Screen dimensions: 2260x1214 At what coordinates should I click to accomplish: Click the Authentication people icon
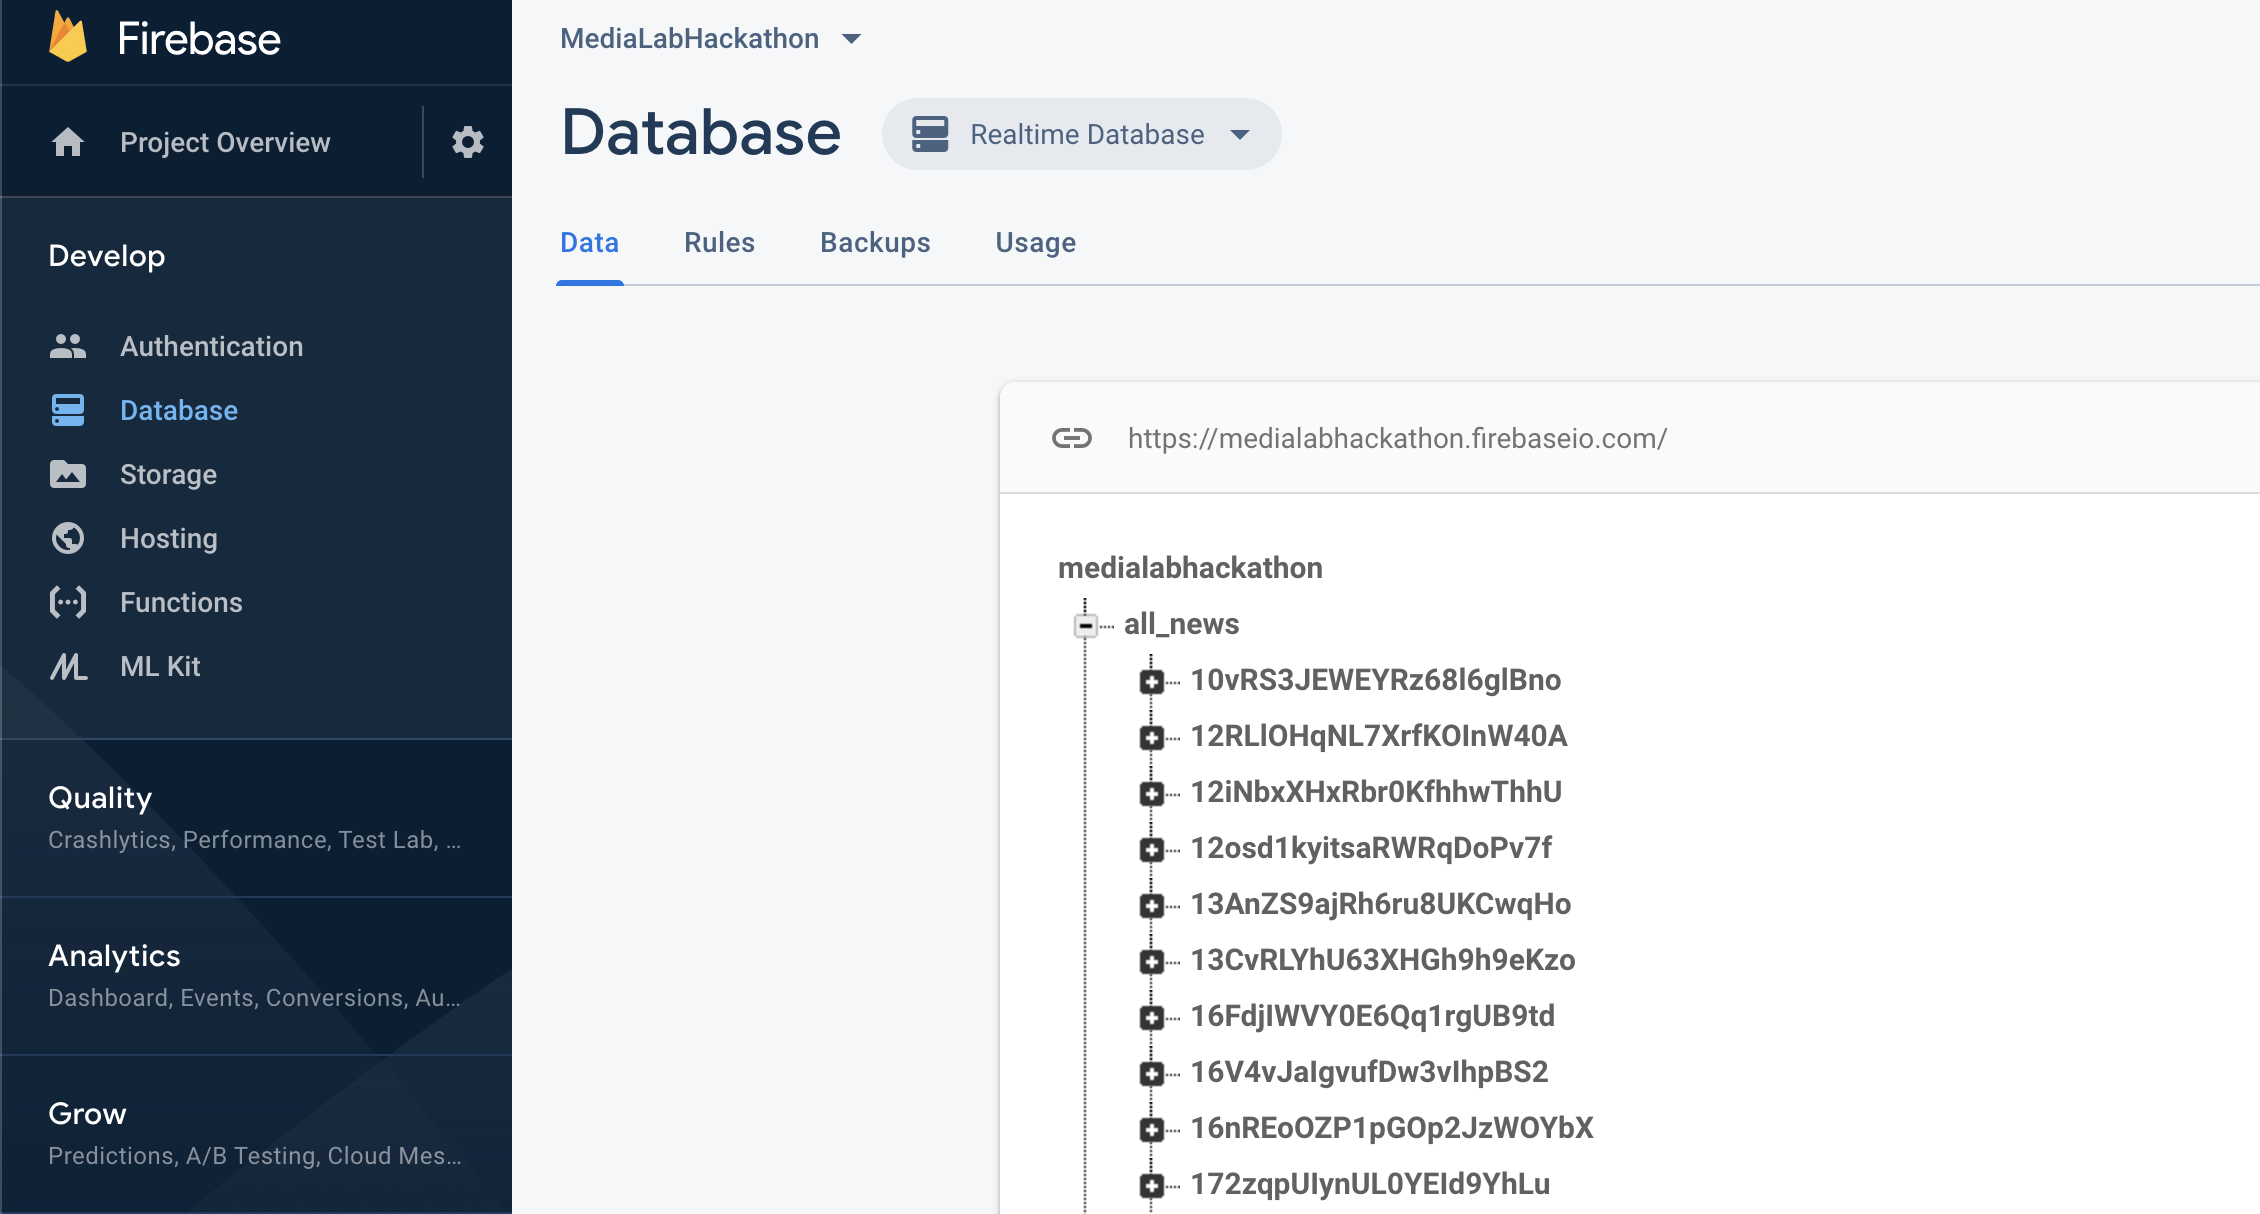pyautogui.click(x=68, y=346)
